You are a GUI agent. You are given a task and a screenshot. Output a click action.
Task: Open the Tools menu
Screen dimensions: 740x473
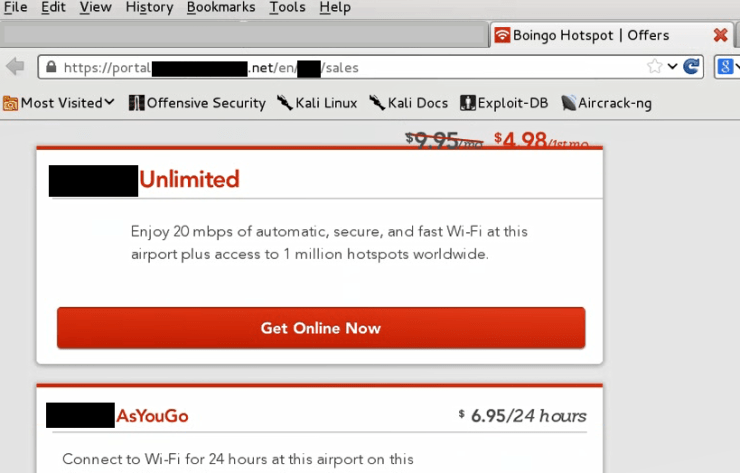(287, 8)
